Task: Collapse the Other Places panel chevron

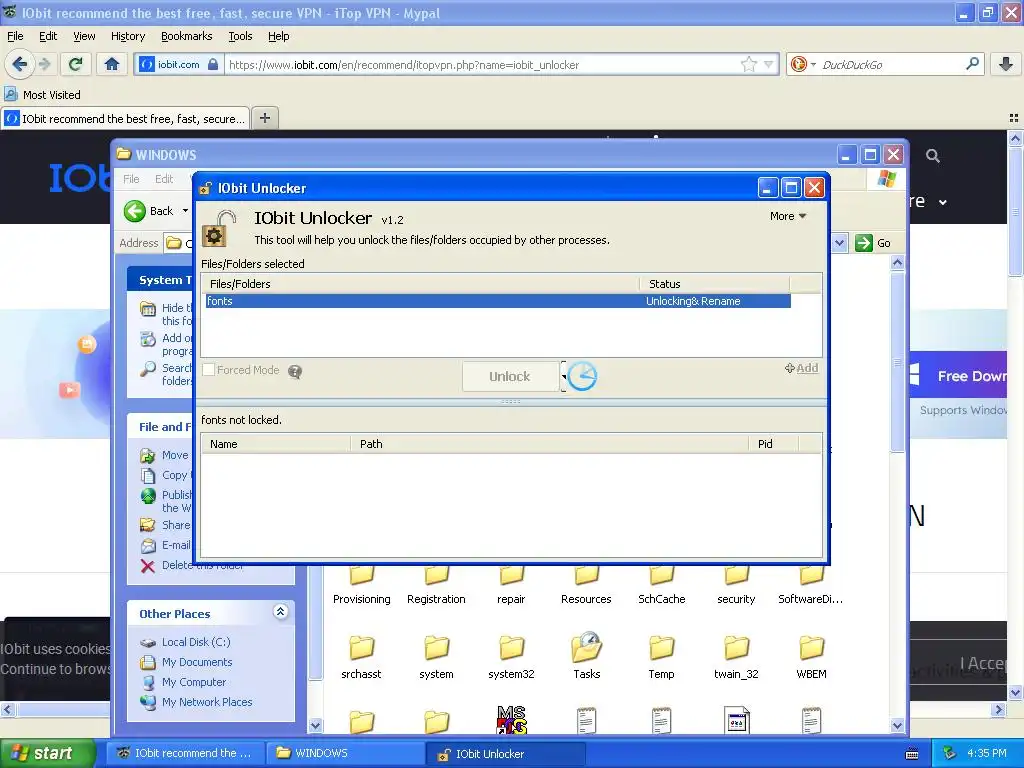Action: [280, 612]
